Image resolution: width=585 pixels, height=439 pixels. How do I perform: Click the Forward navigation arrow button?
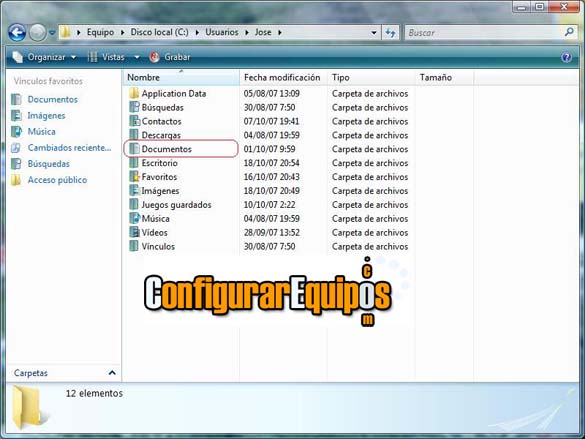coord(37,32)
